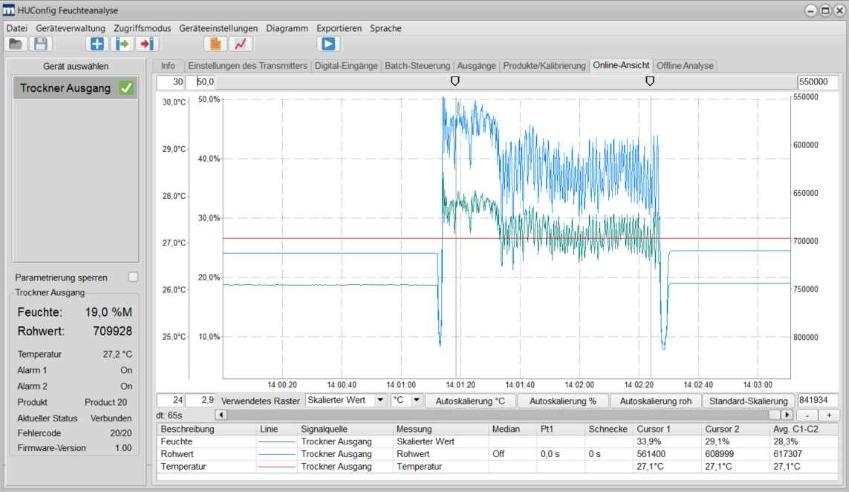Click the first cursor marker above the chart
This screenshot has height=492, width=849.
point(456,80)
